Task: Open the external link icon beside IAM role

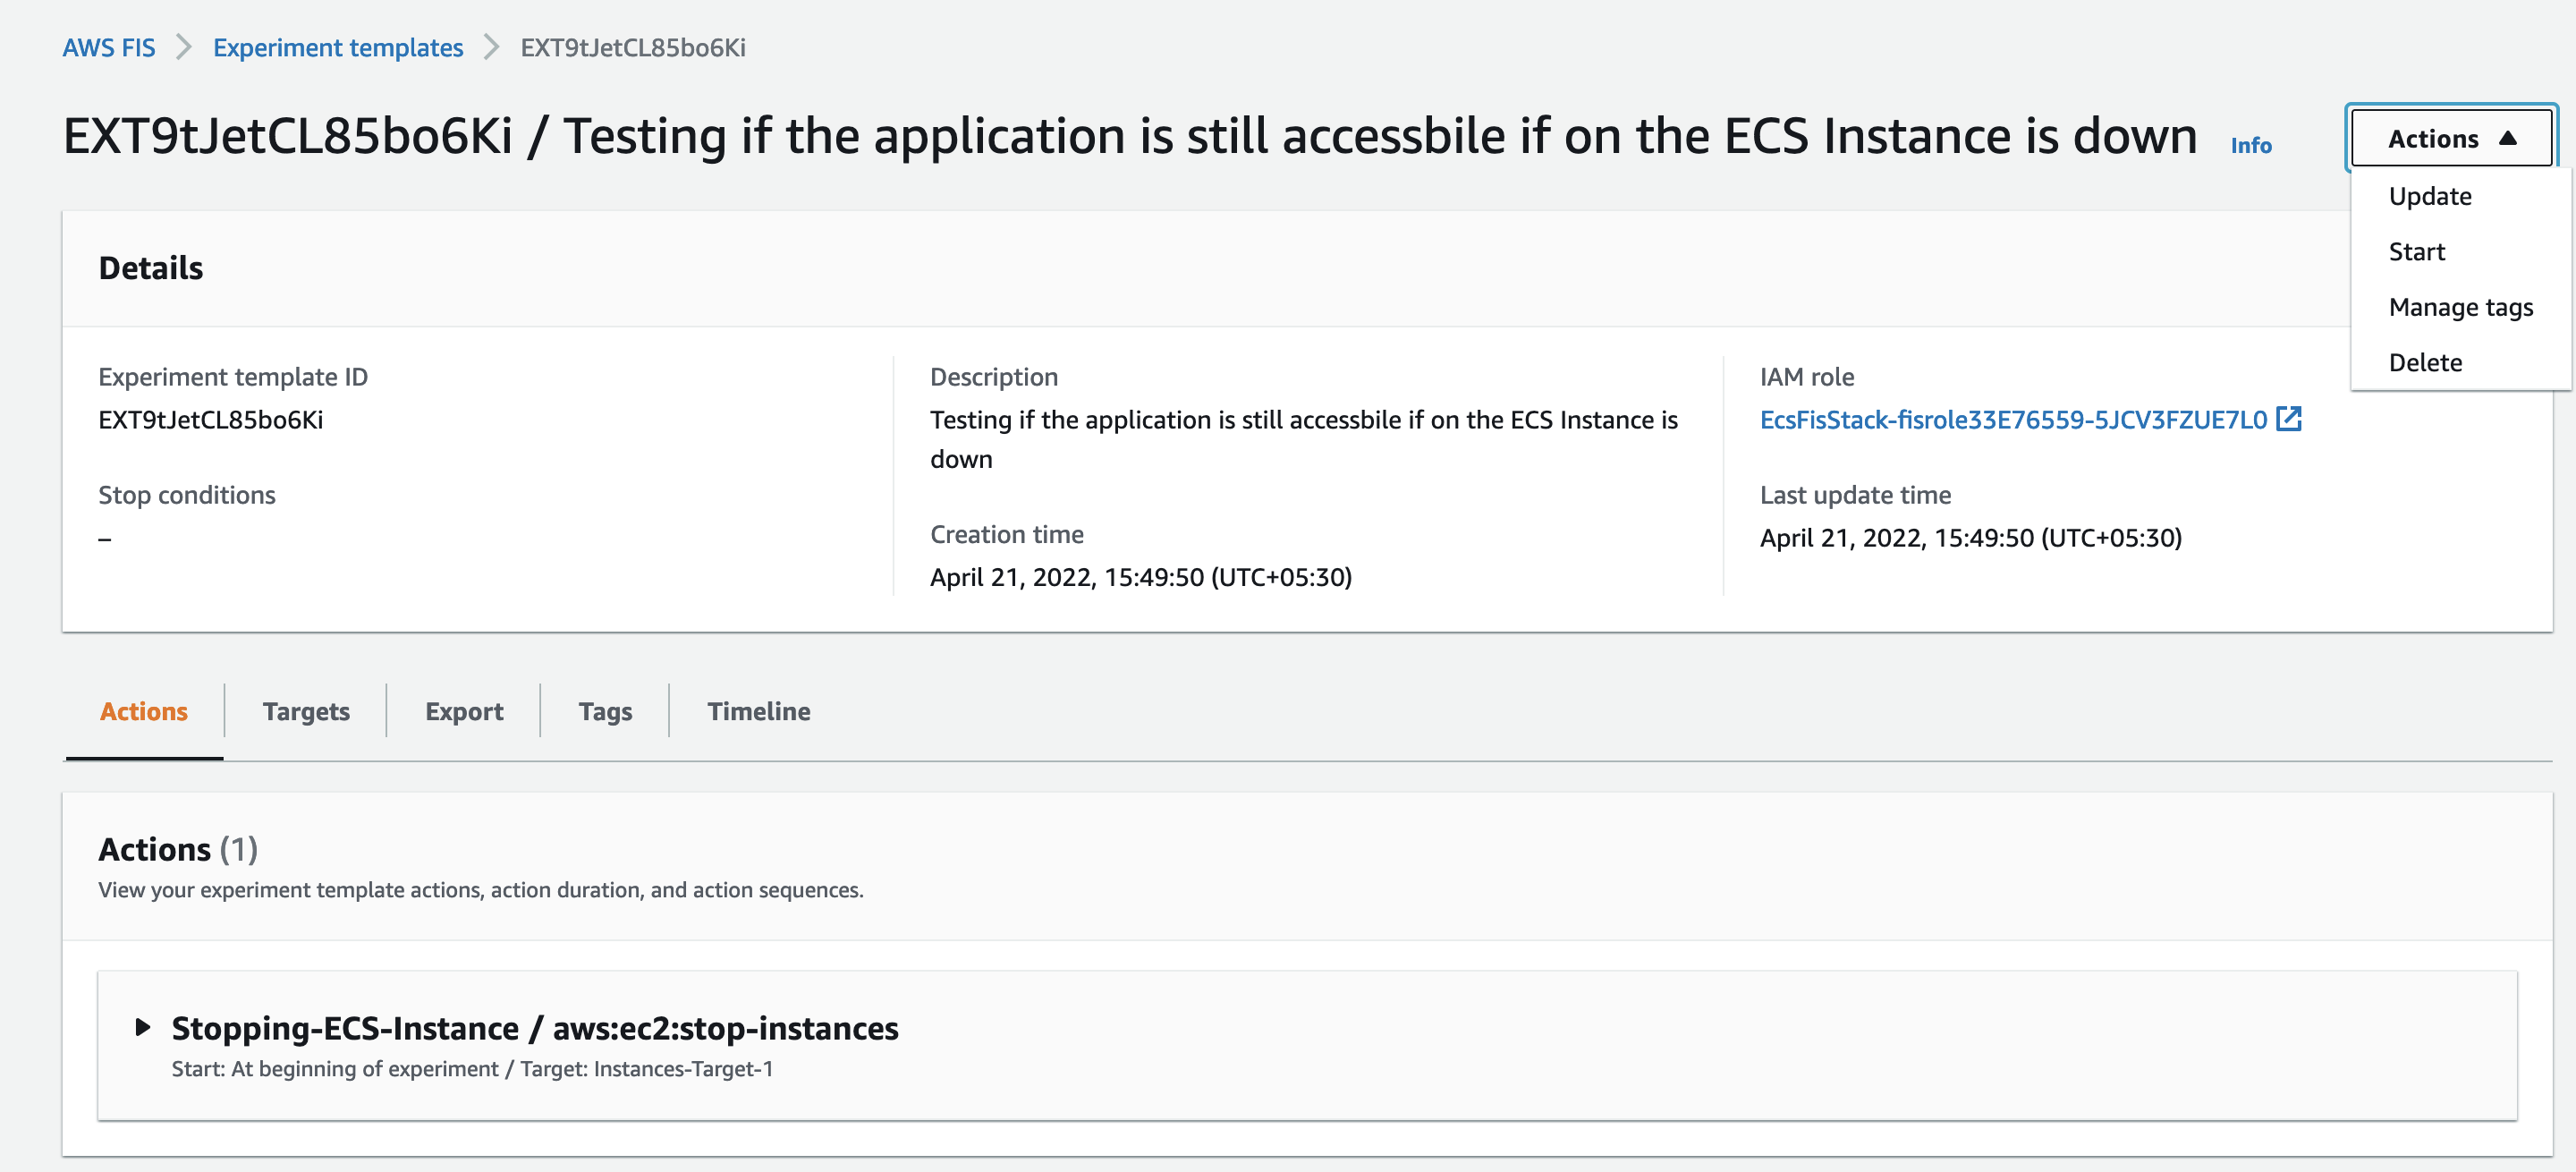Action: coord(2288,419)
